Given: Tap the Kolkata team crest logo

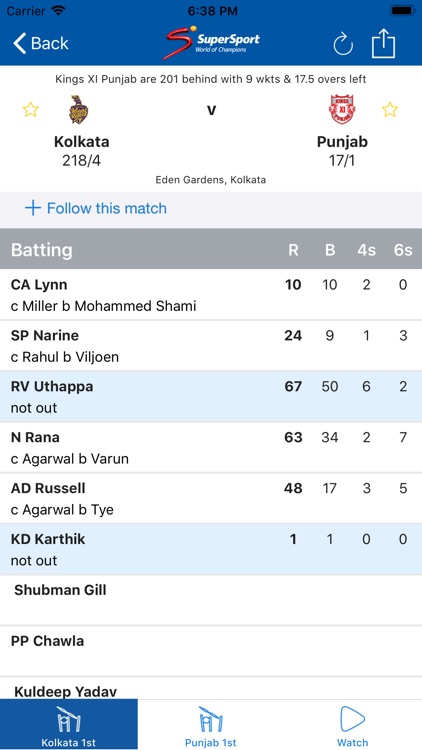Looking at the screenshot, I should (79, 110).
